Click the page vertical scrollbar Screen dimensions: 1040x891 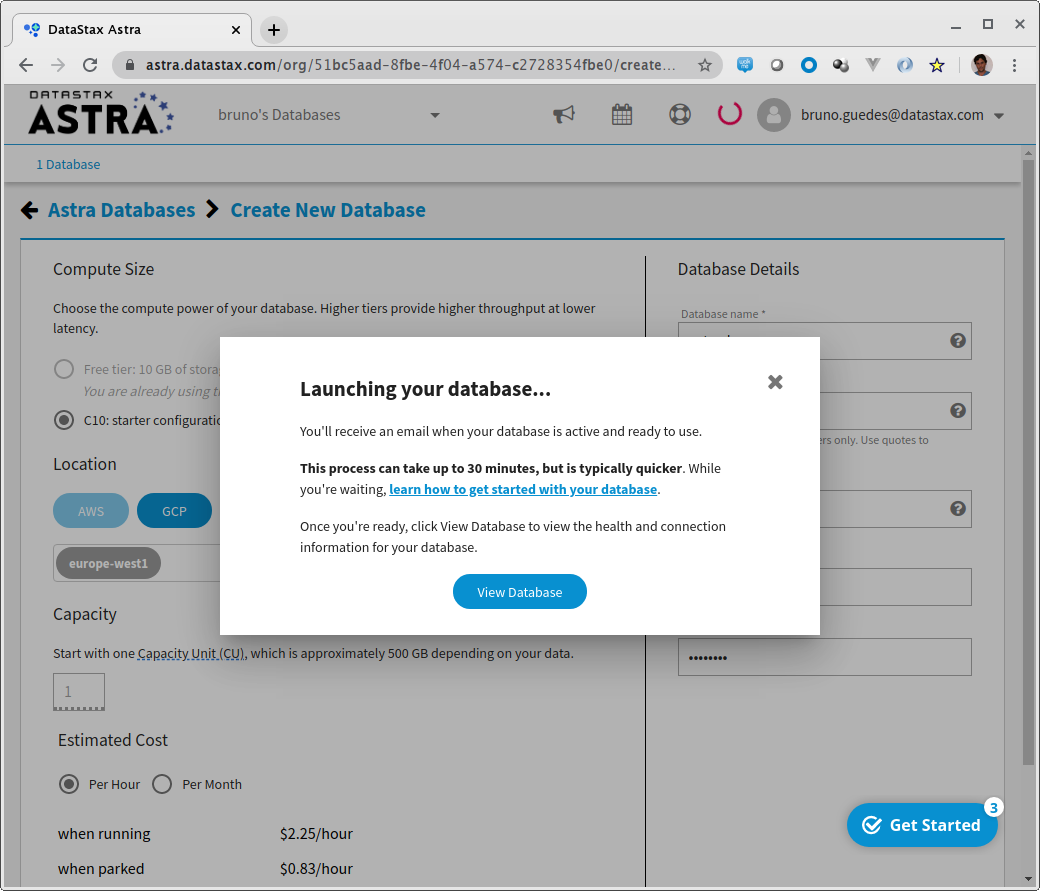(x=1028, y=462)
